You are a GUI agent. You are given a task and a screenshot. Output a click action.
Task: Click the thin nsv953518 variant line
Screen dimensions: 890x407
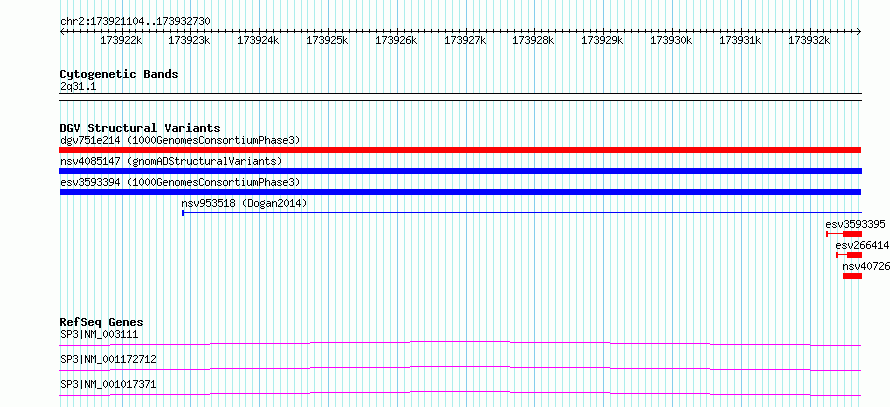[x=522, y=213]
